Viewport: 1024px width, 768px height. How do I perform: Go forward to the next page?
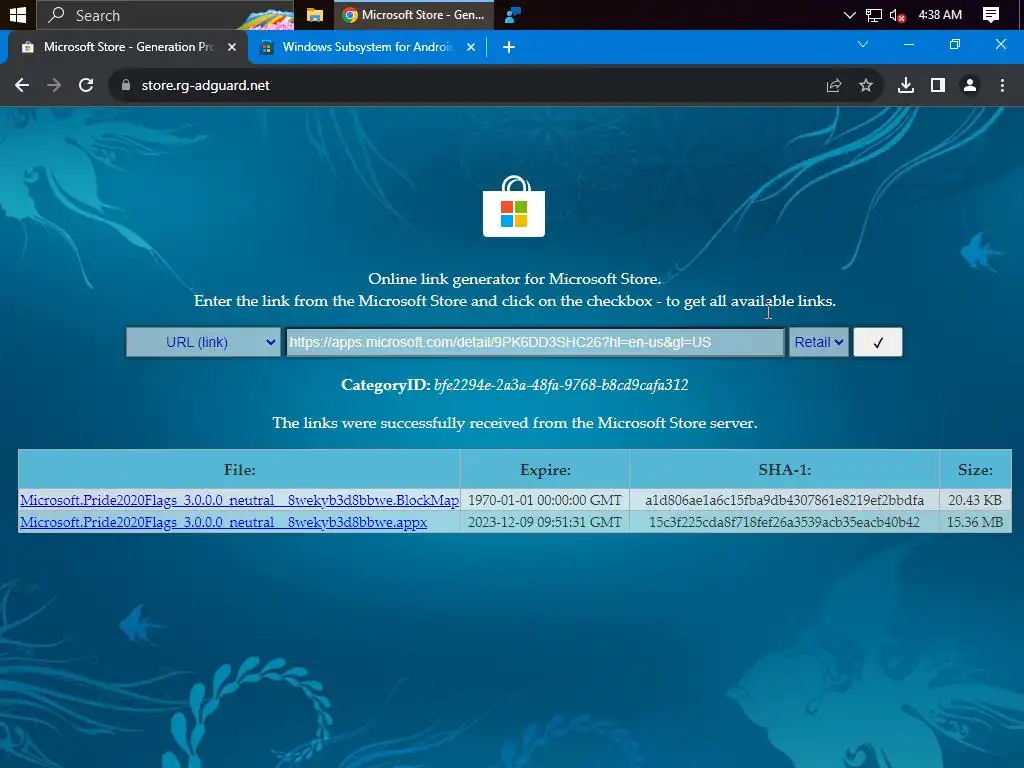click(54, 85)
